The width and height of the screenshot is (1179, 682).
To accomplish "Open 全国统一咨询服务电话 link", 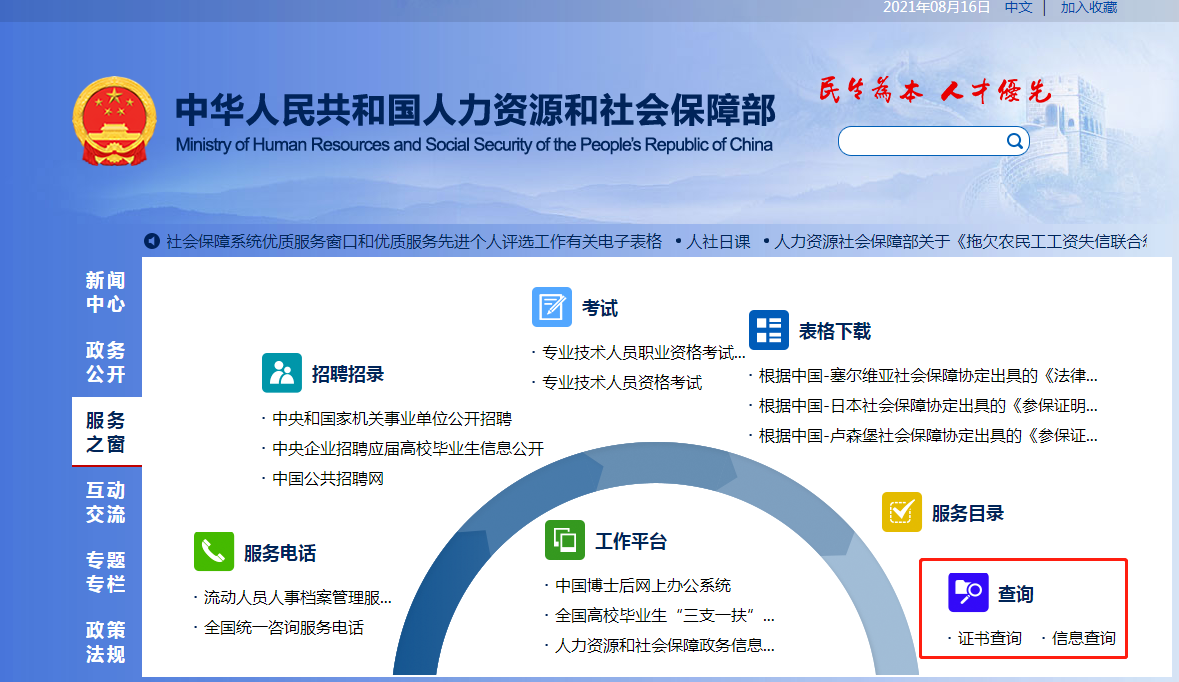I will (x=283, y=628).
